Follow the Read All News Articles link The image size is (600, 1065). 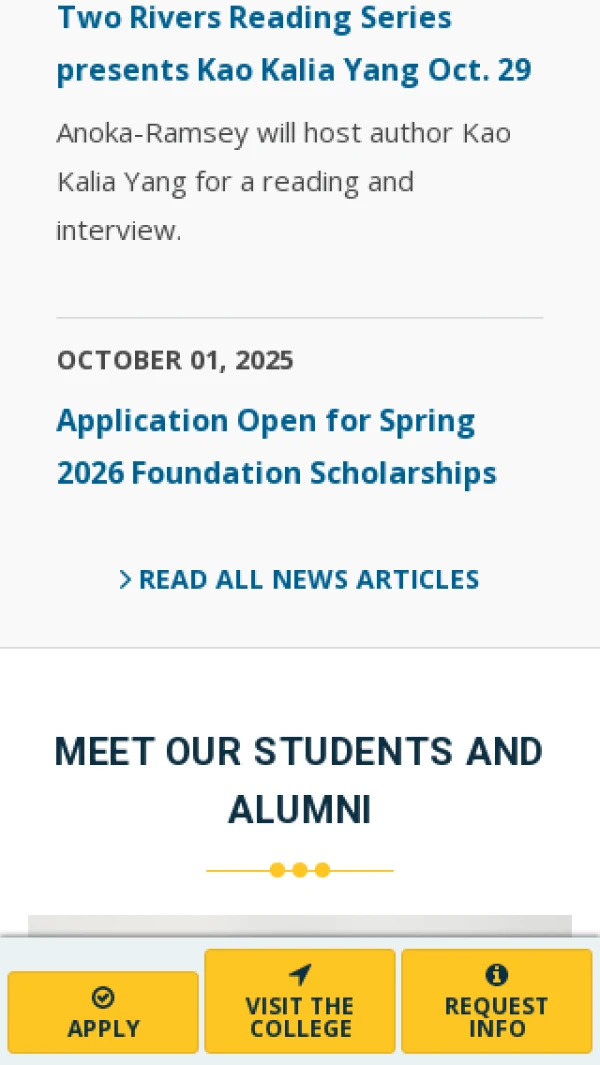pyautogui.click(x=308, y=580)
